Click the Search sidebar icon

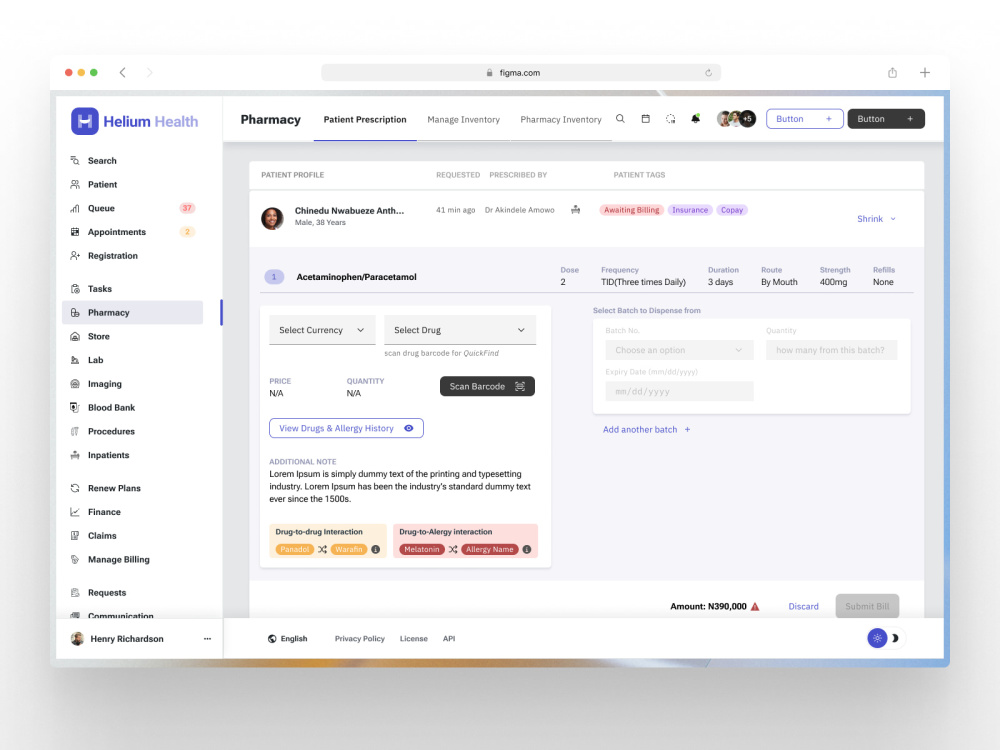75,161
